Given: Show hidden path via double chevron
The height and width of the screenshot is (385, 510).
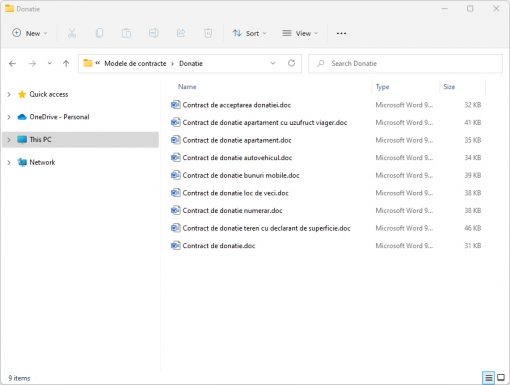Looking at the screenshot, I should coord(98,63).
